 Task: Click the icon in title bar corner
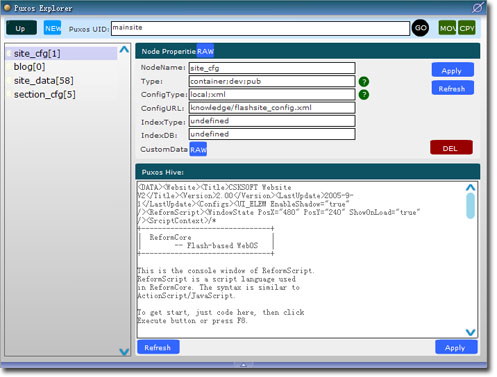pos(478,7)
